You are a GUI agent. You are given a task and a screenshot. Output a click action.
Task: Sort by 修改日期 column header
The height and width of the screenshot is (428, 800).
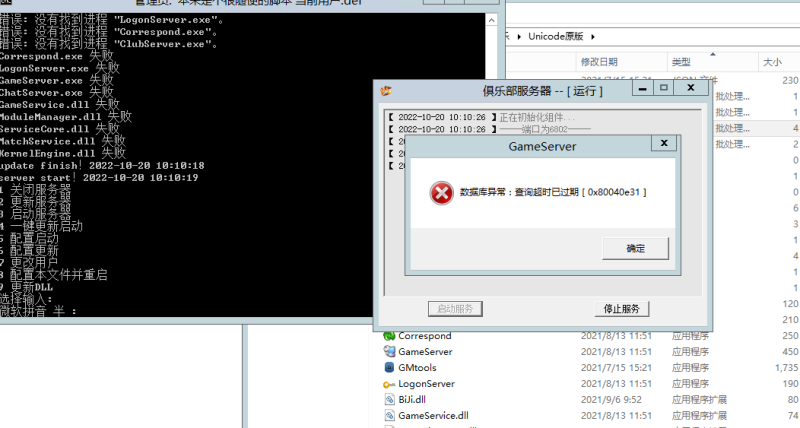coord(599,62)
